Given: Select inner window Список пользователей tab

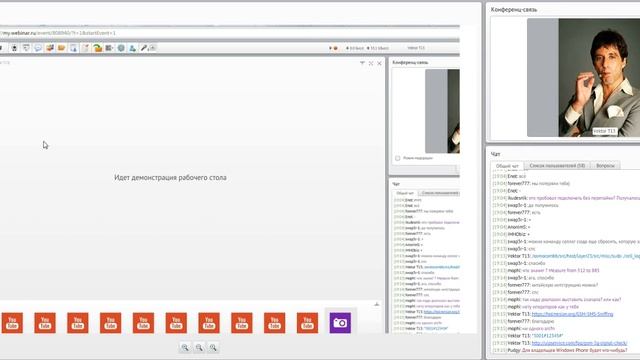Looking at the screenshot, I should [439, 193].
